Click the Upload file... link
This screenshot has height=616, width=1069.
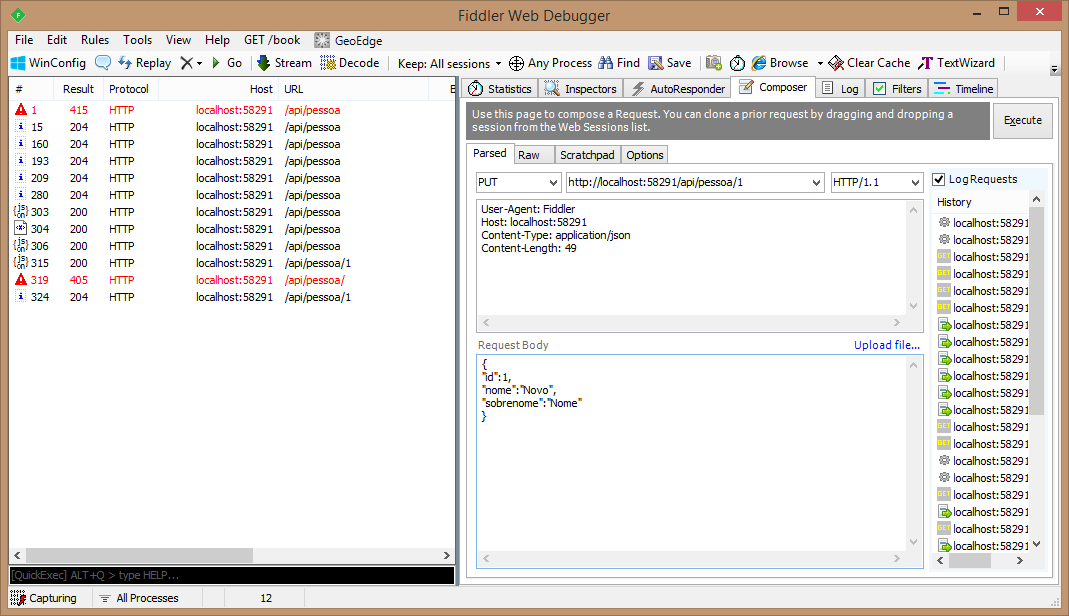tap(886, 345)
